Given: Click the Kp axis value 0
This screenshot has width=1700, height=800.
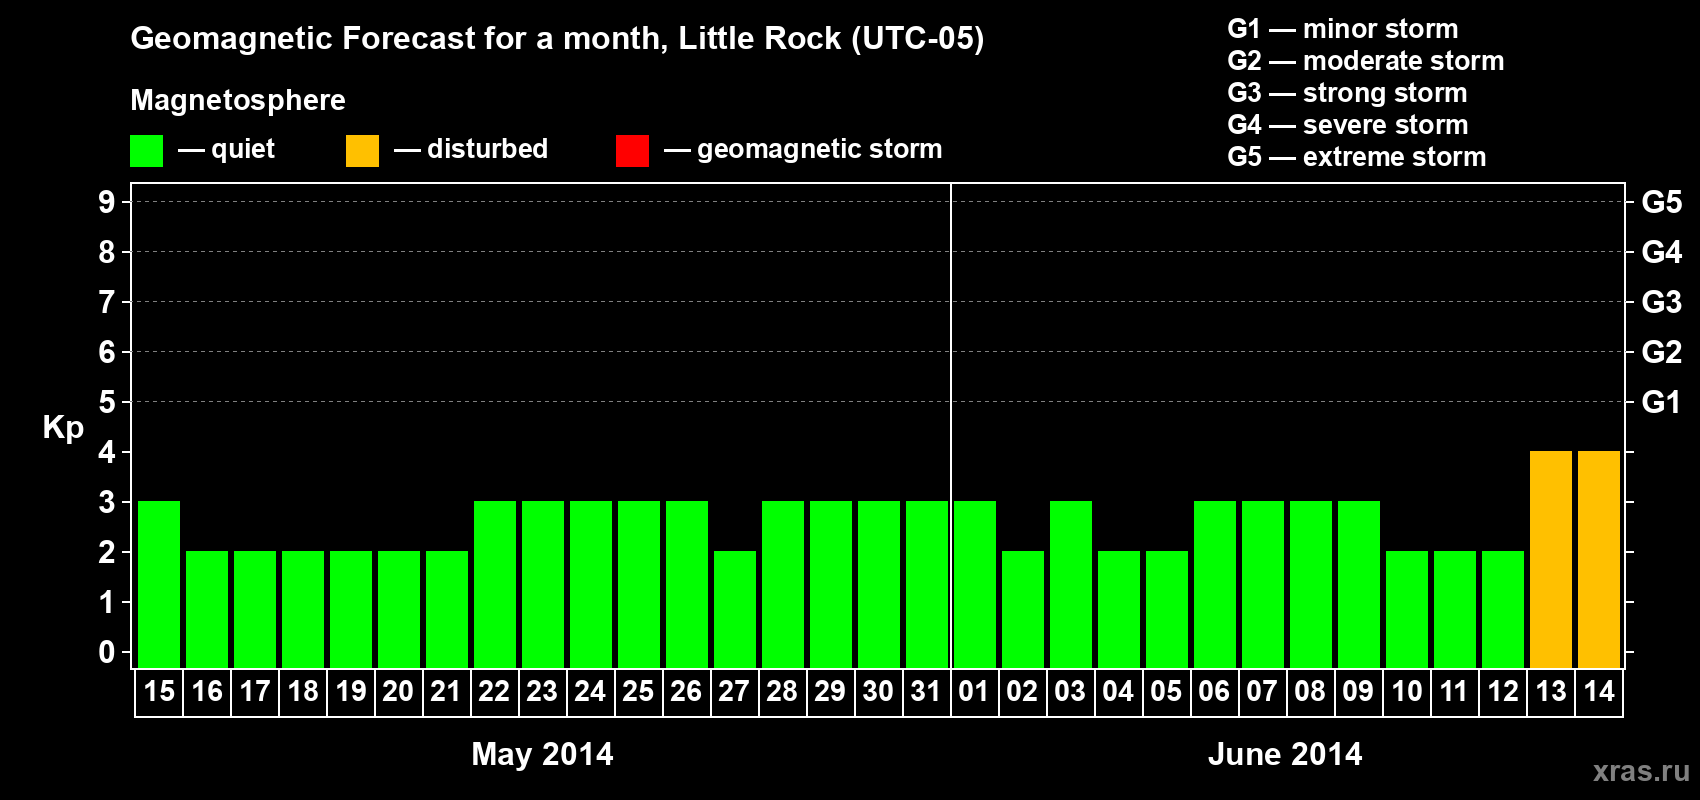Looking at the screenshot, I should tap(106, 652).
